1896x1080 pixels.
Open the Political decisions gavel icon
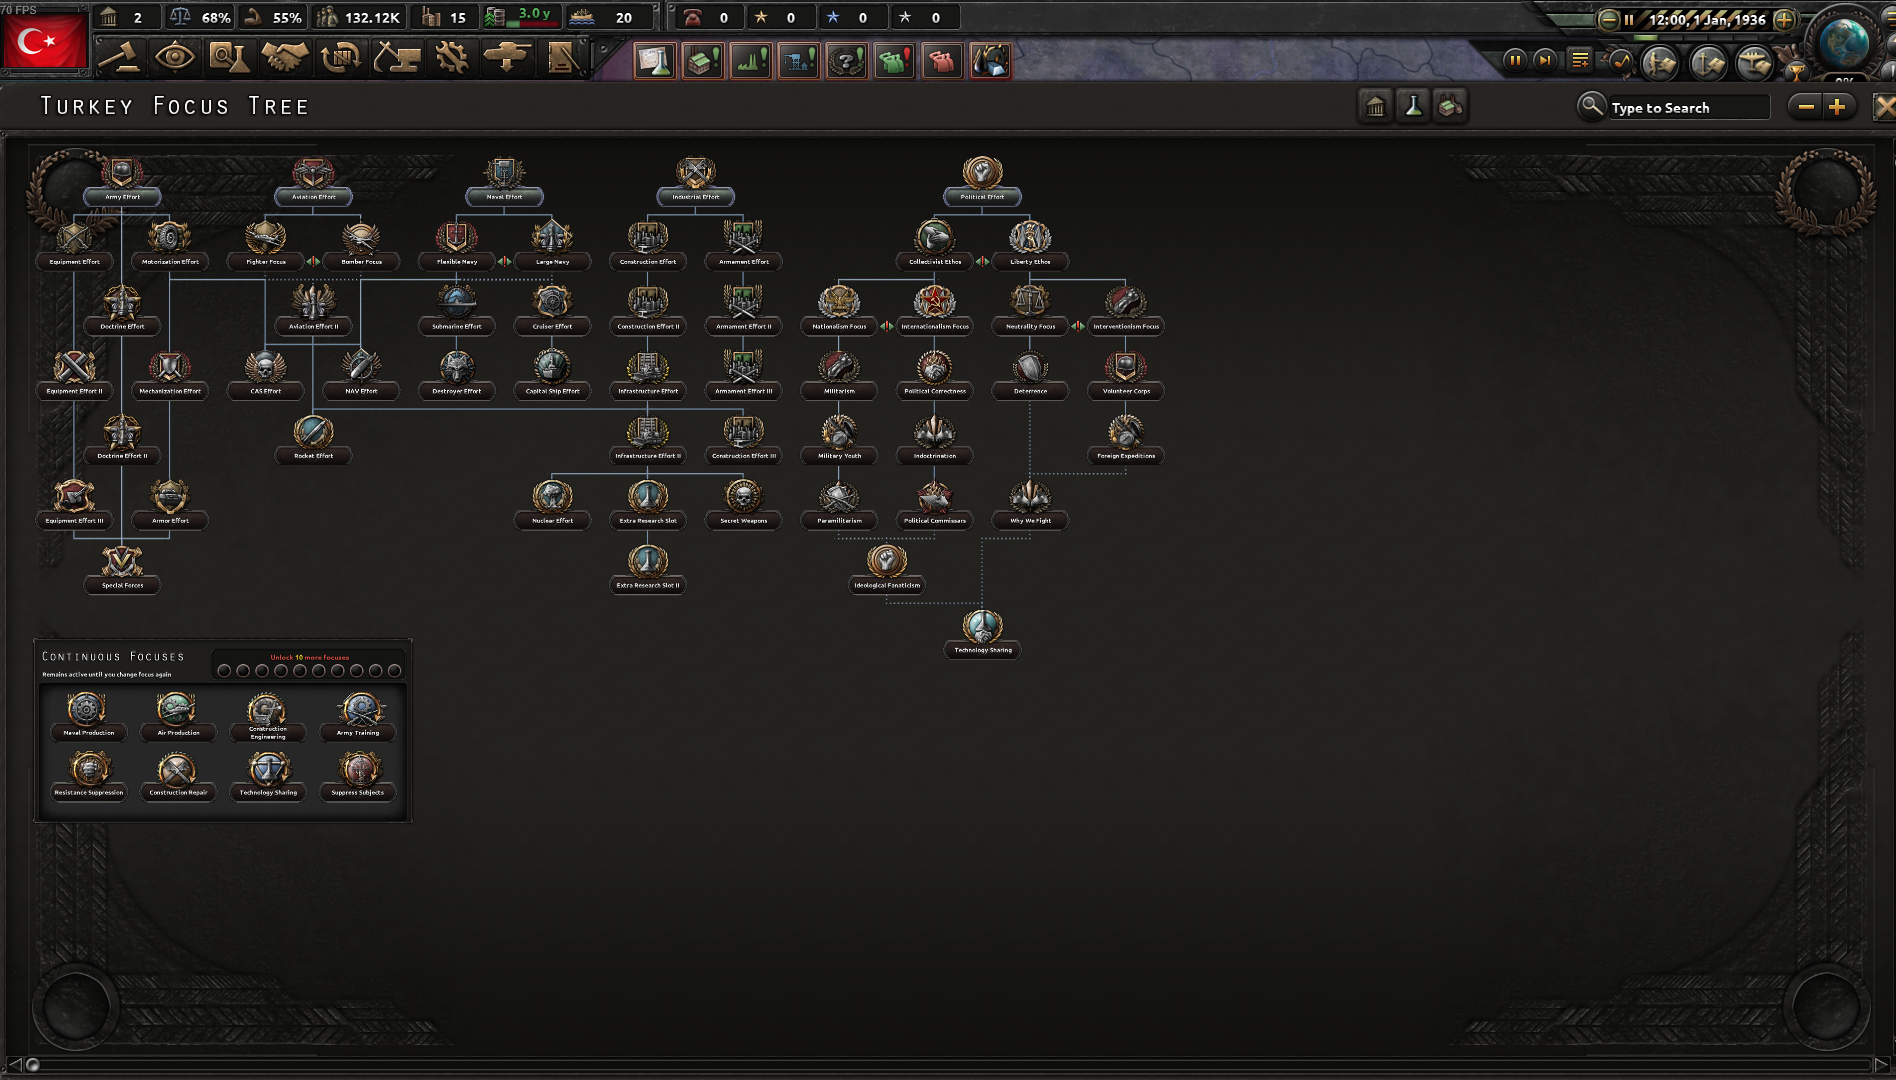point(122,57)
